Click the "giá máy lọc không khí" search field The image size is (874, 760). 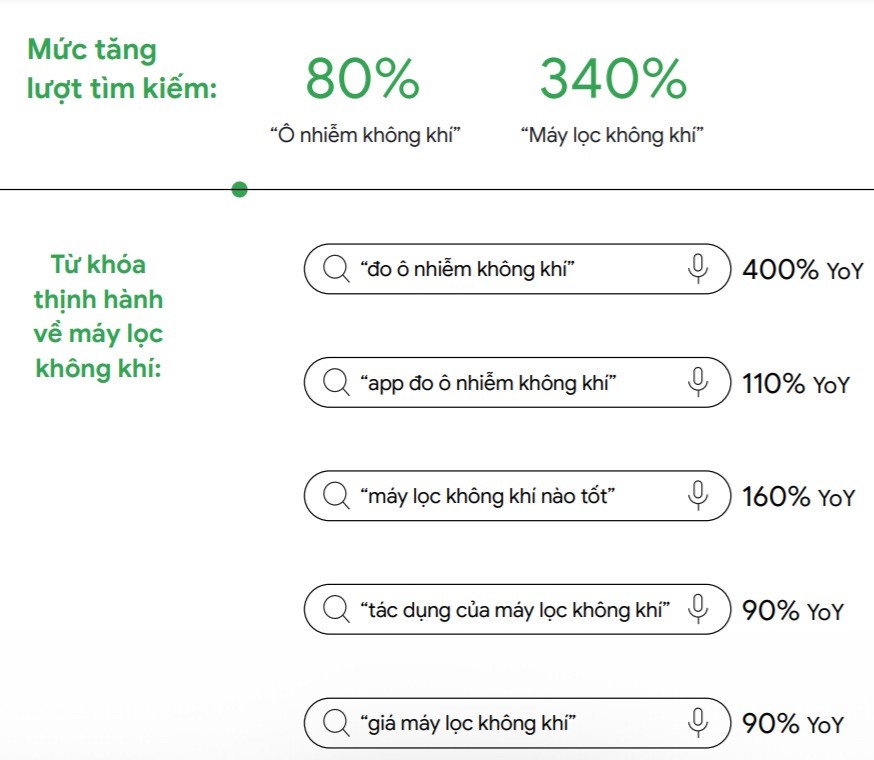click(x=517, y=723)
